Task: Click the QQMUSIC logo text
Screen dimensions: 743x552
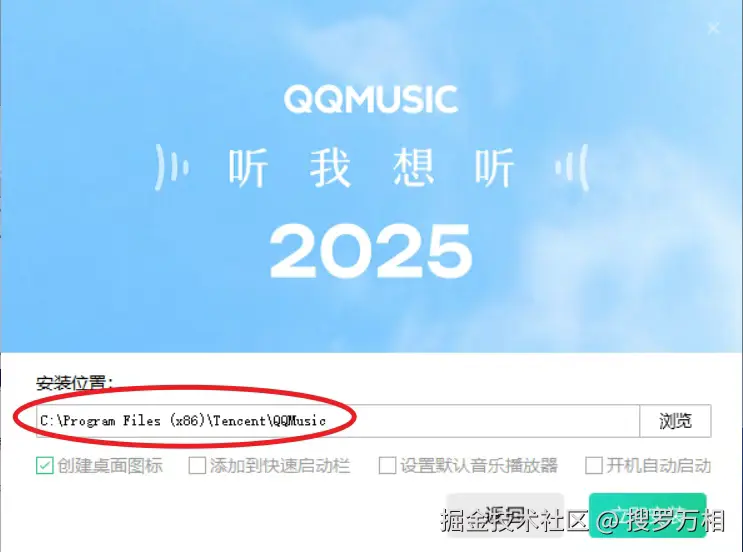Action: click(x=371, y=100)
